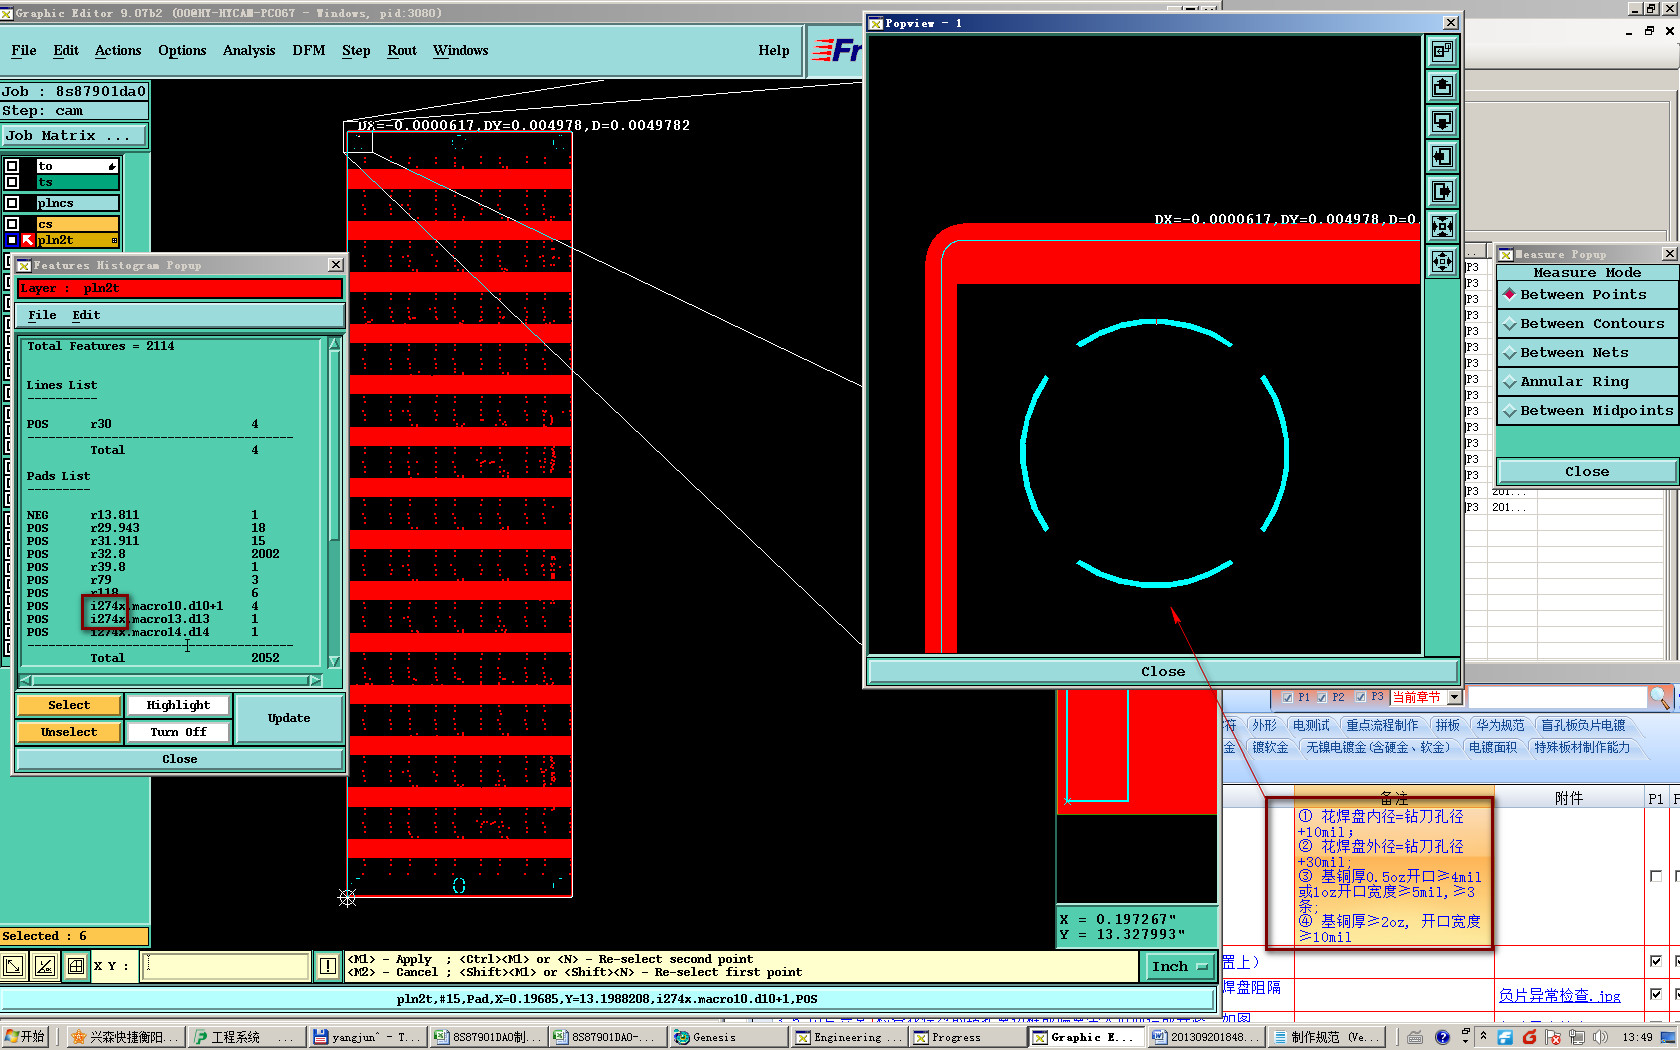
Task: Open yangjun taskbar item
Action: pyautogui.click(x=368, y=1037)
